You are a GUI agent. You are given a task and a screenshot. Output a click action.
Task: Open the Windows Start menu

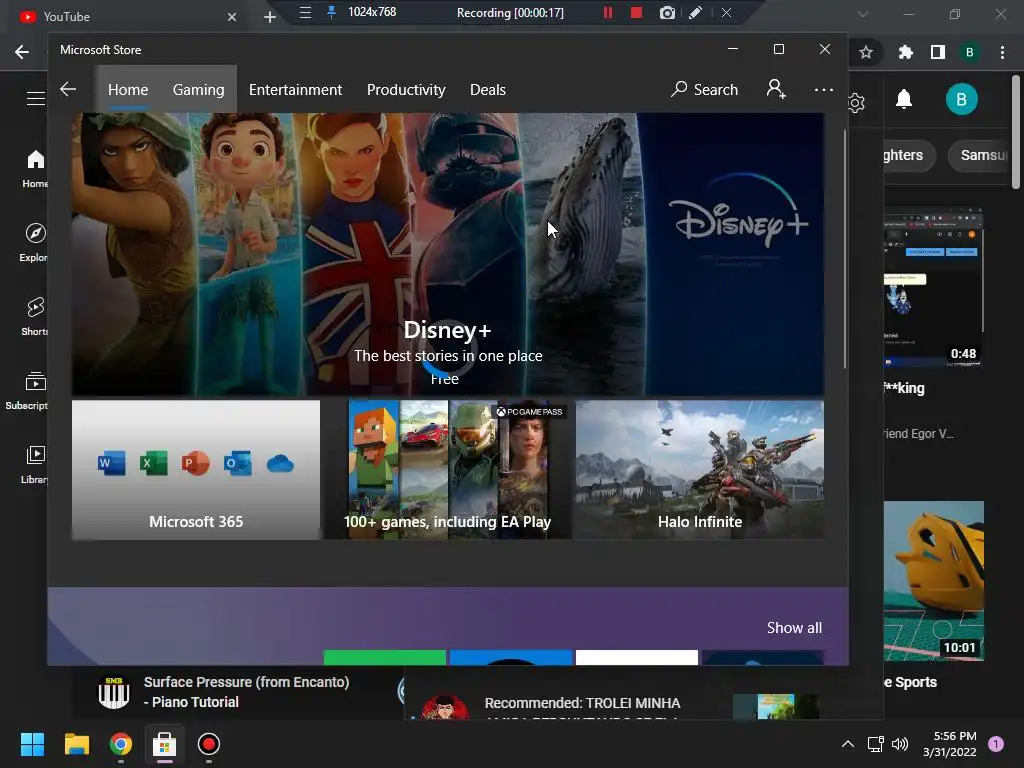pyautogui.click(x=32, y=744)
